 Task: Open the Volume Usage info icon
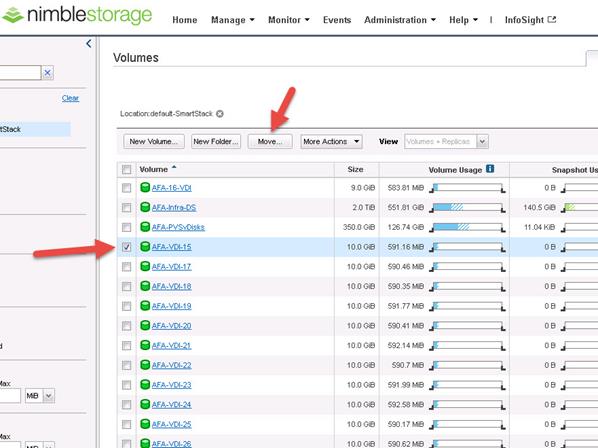pos(490,169)
